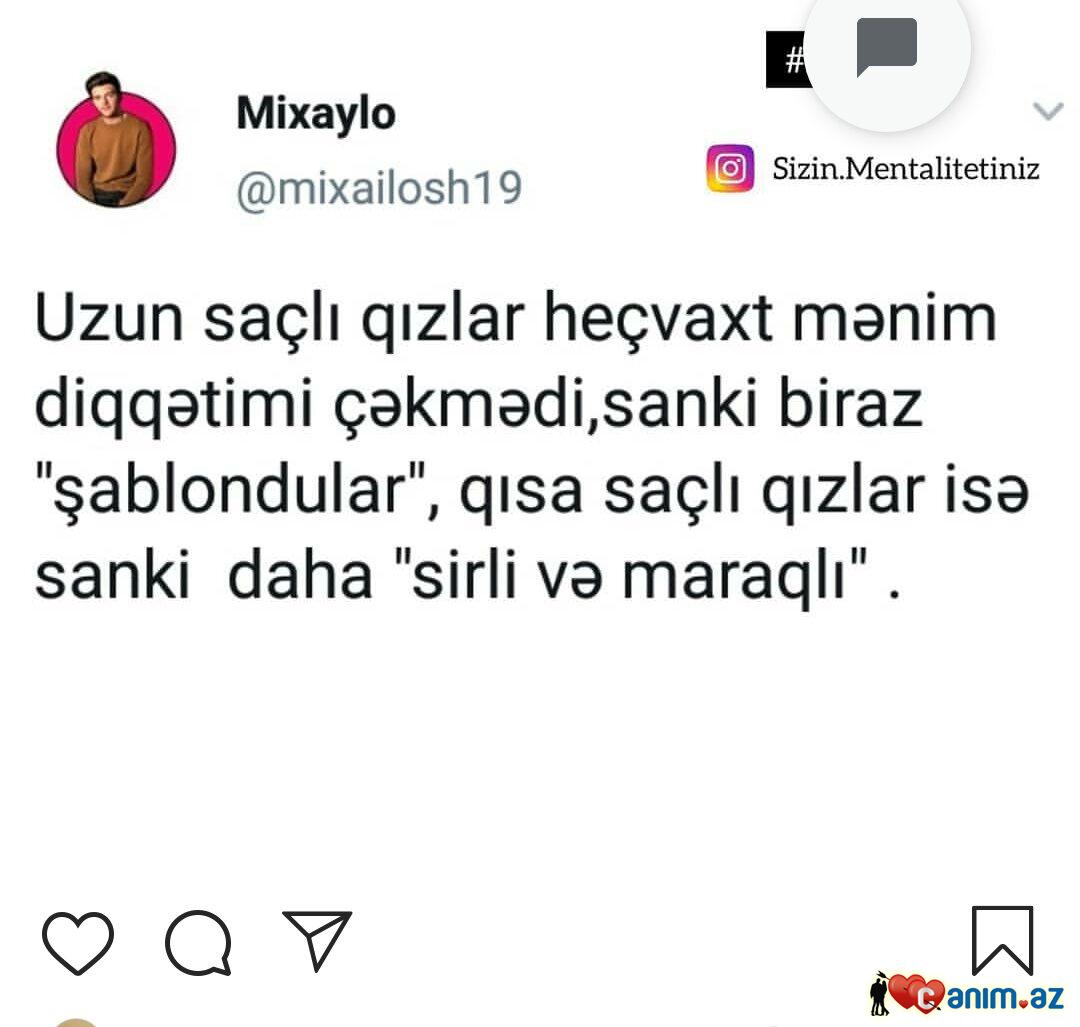Open the floating chat bubble
This screenshot has width=1080, height=1027.
(x=887, y=48)
